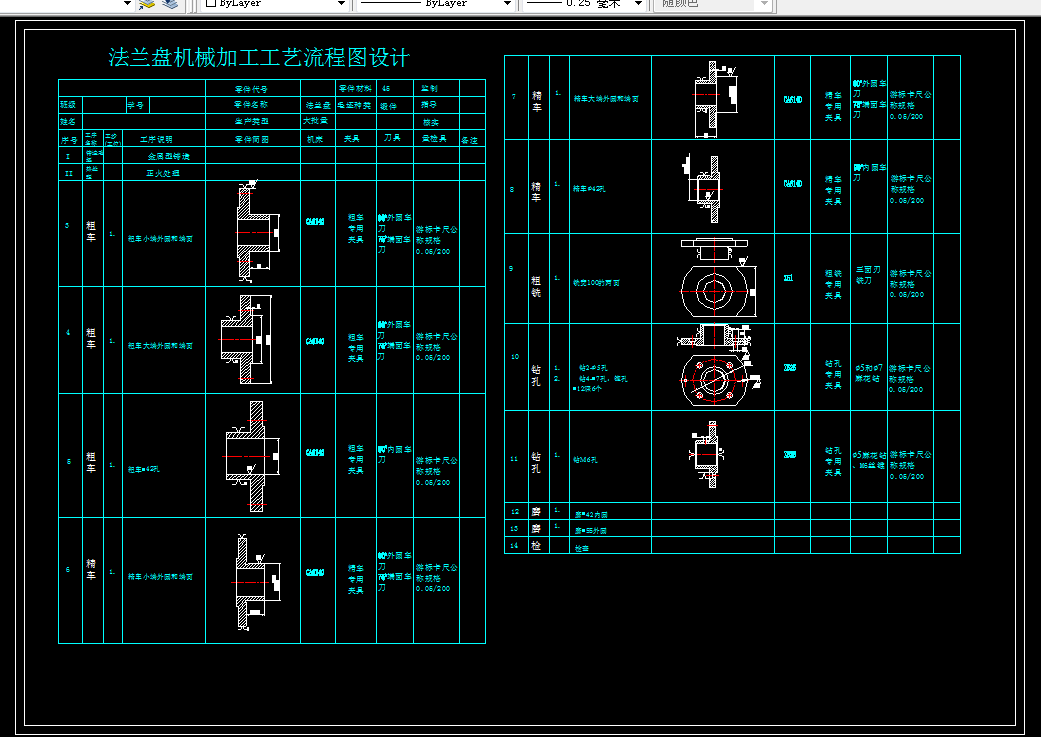Select the 生产类型 cell

coord(252,122)
